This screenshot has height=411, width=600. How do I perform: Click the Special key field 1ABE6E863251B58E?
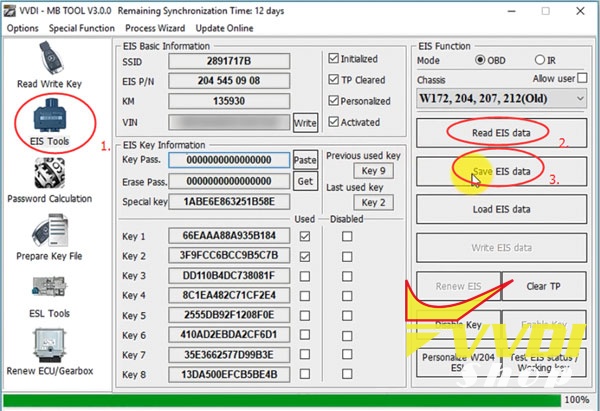click(x=229, y=202)
